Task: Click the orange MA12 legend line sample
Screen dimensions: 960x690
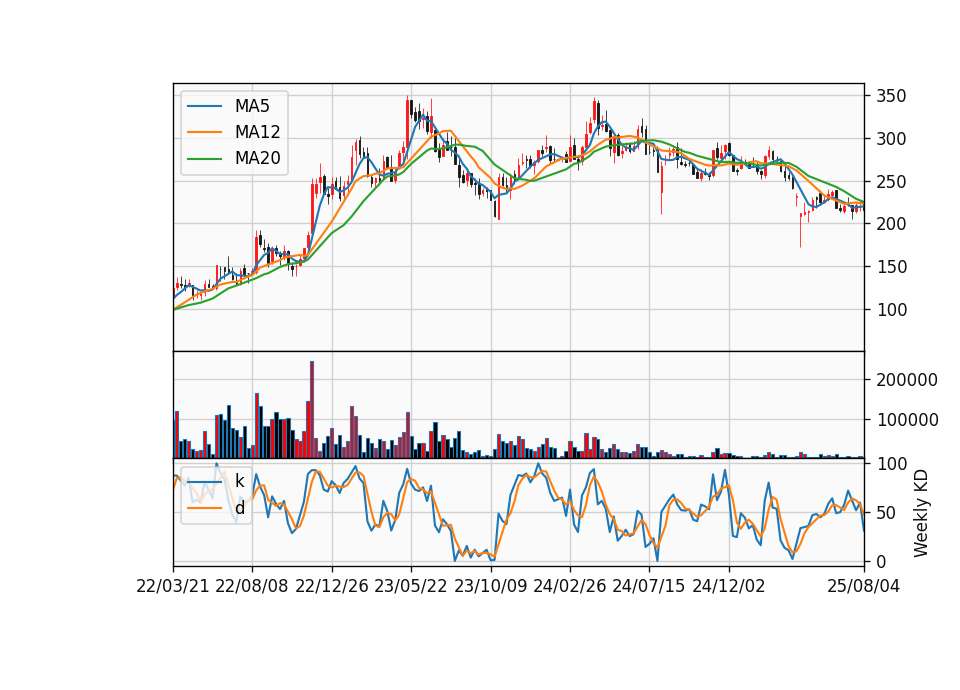Action: pyautogui.click(x=204, y=132)
